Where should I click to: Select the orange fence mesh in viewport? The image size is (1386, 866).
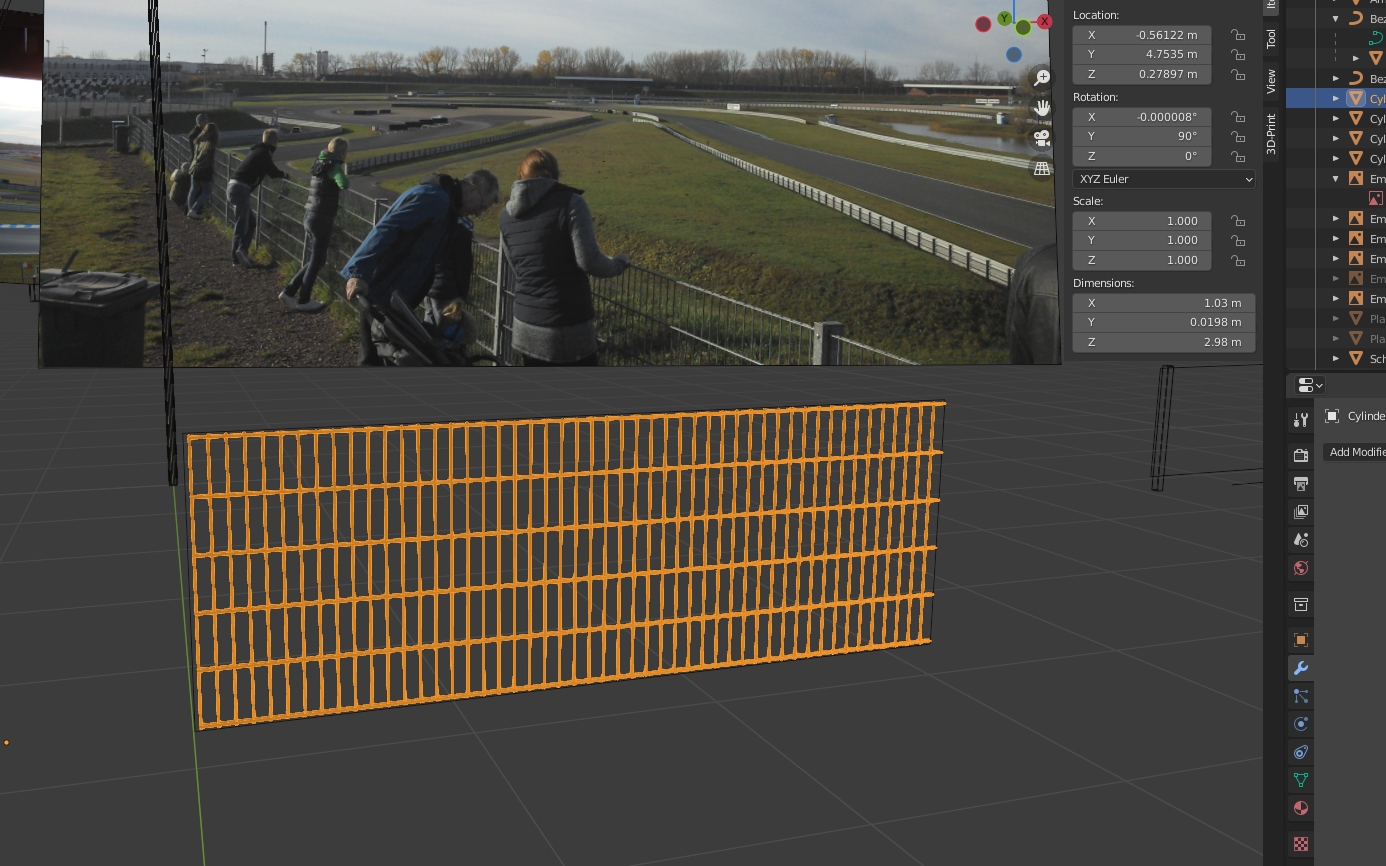click(565, 565)
